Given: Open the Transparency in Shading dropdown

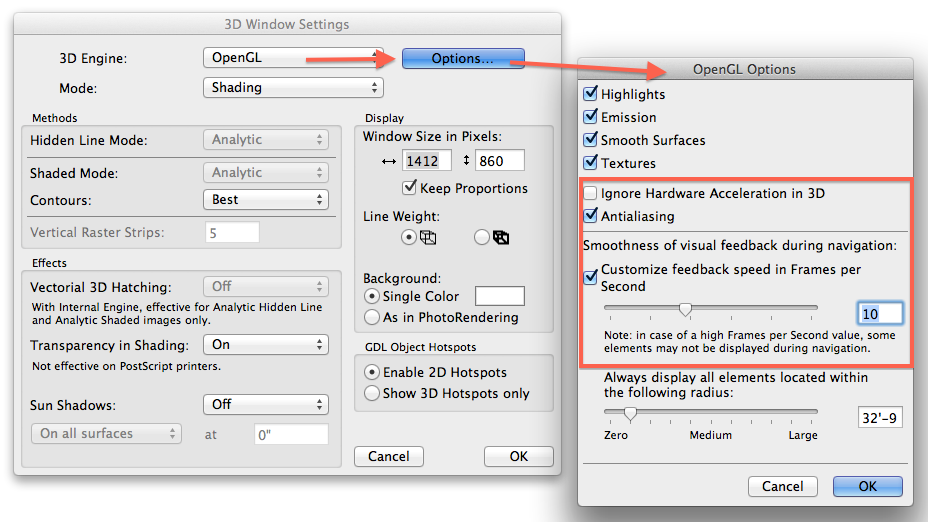Looking at the screenshot, I should [266, 345].
